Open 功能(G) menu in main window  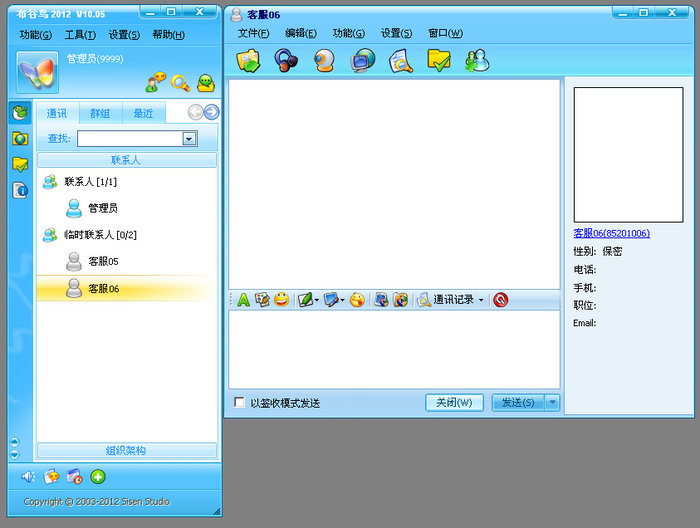point(36,35)
